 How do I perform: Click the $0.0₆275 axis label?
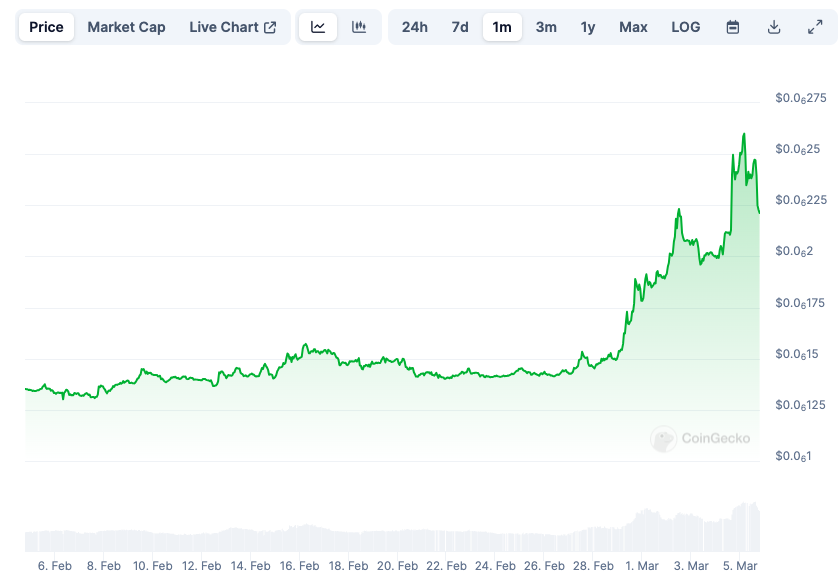pos(800,98)
